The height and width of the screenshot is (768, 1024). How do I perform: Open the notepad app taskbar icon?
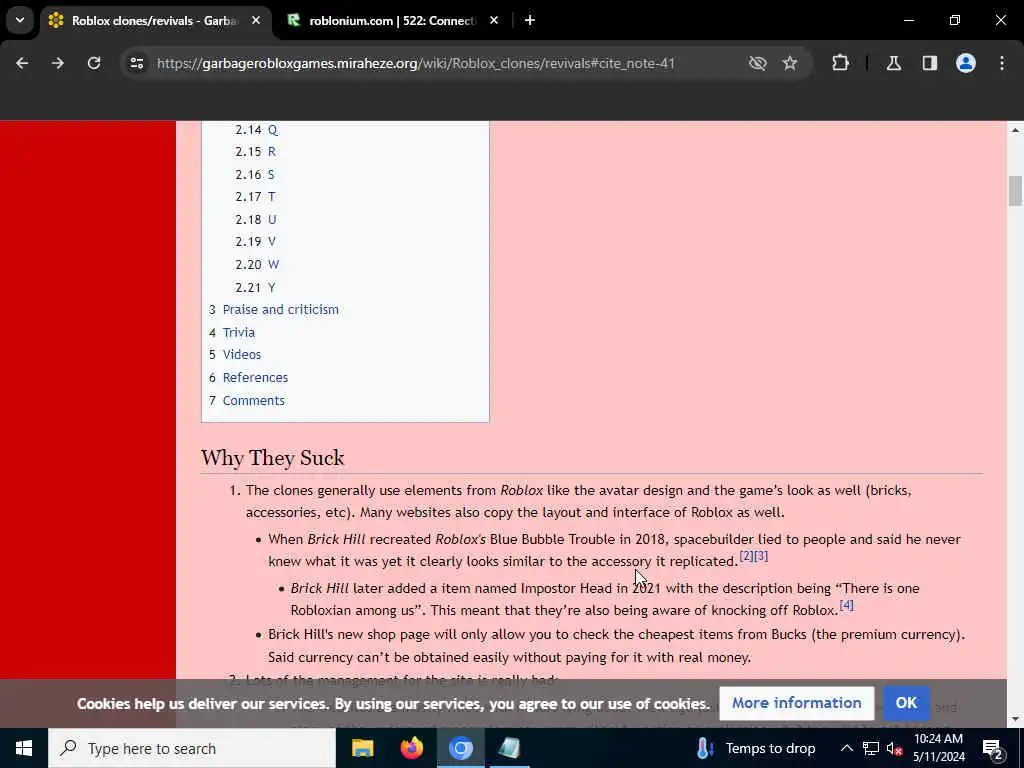pos(509,748)
